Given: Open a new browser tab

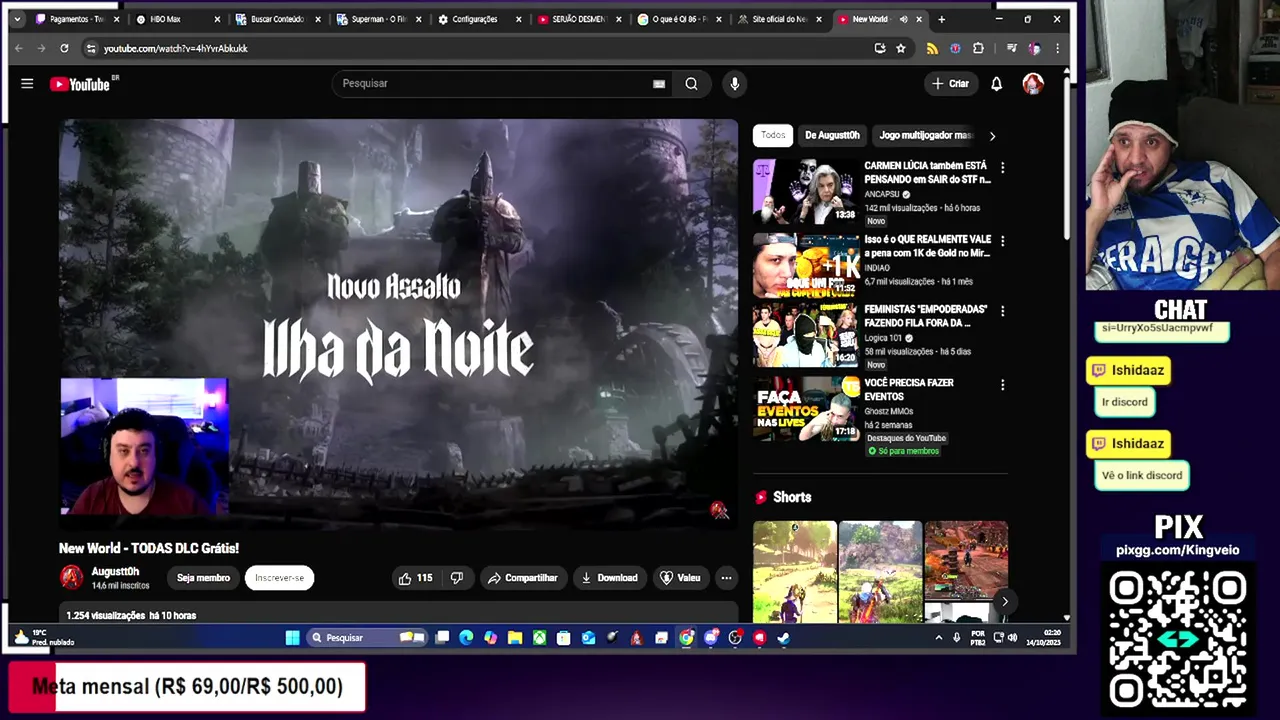Looking at the screenshot, I should tap(941, 19).
